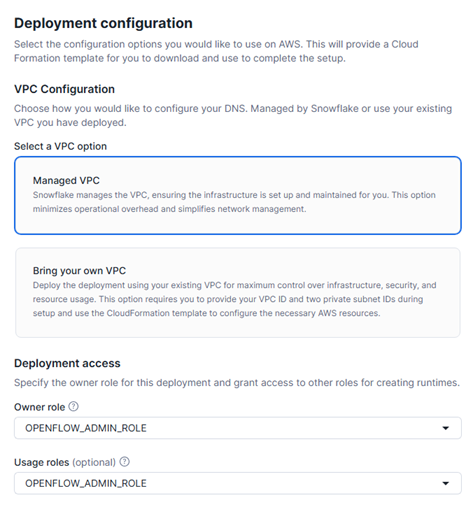
Task: Click the Select a VPC option label
Action: (60, 146)
